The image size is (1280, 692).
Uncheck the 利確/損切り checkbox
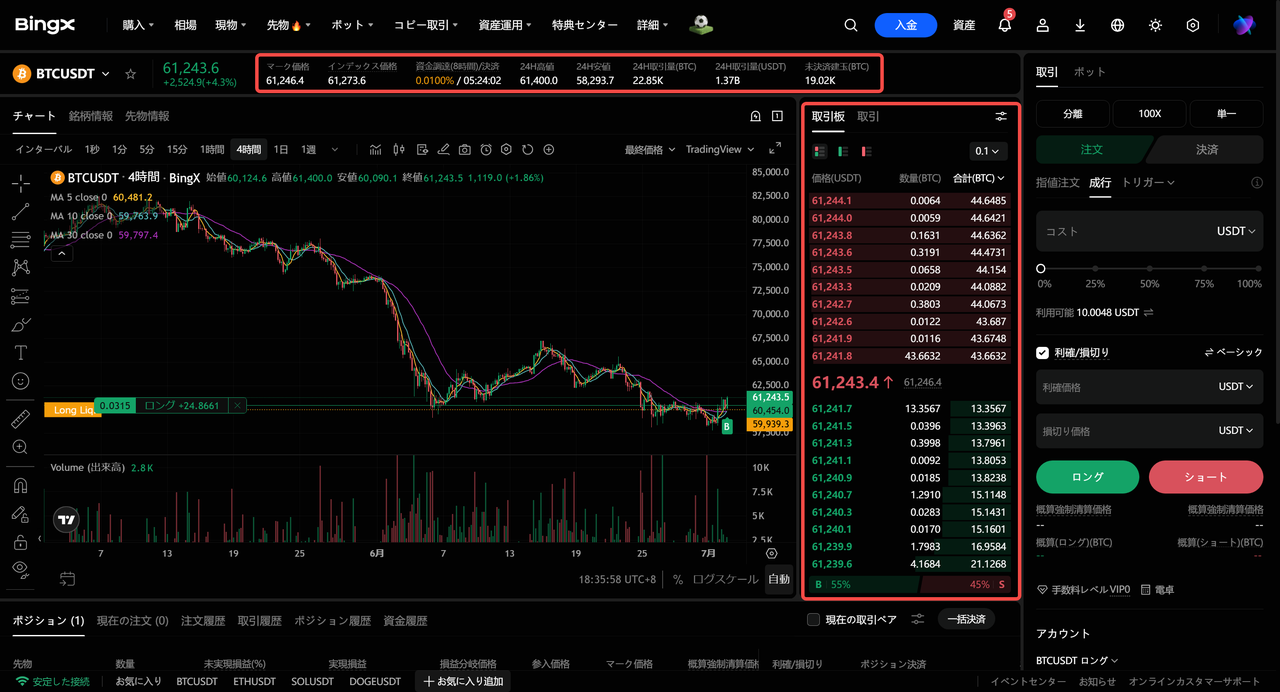tap(1043, 353)
